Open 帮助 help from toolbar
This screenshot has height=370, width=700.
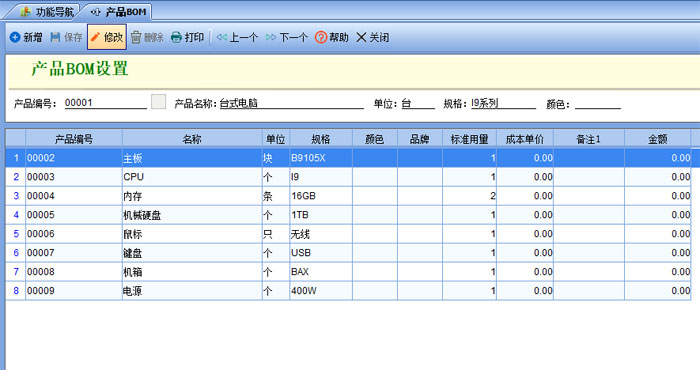click(331, 37)
